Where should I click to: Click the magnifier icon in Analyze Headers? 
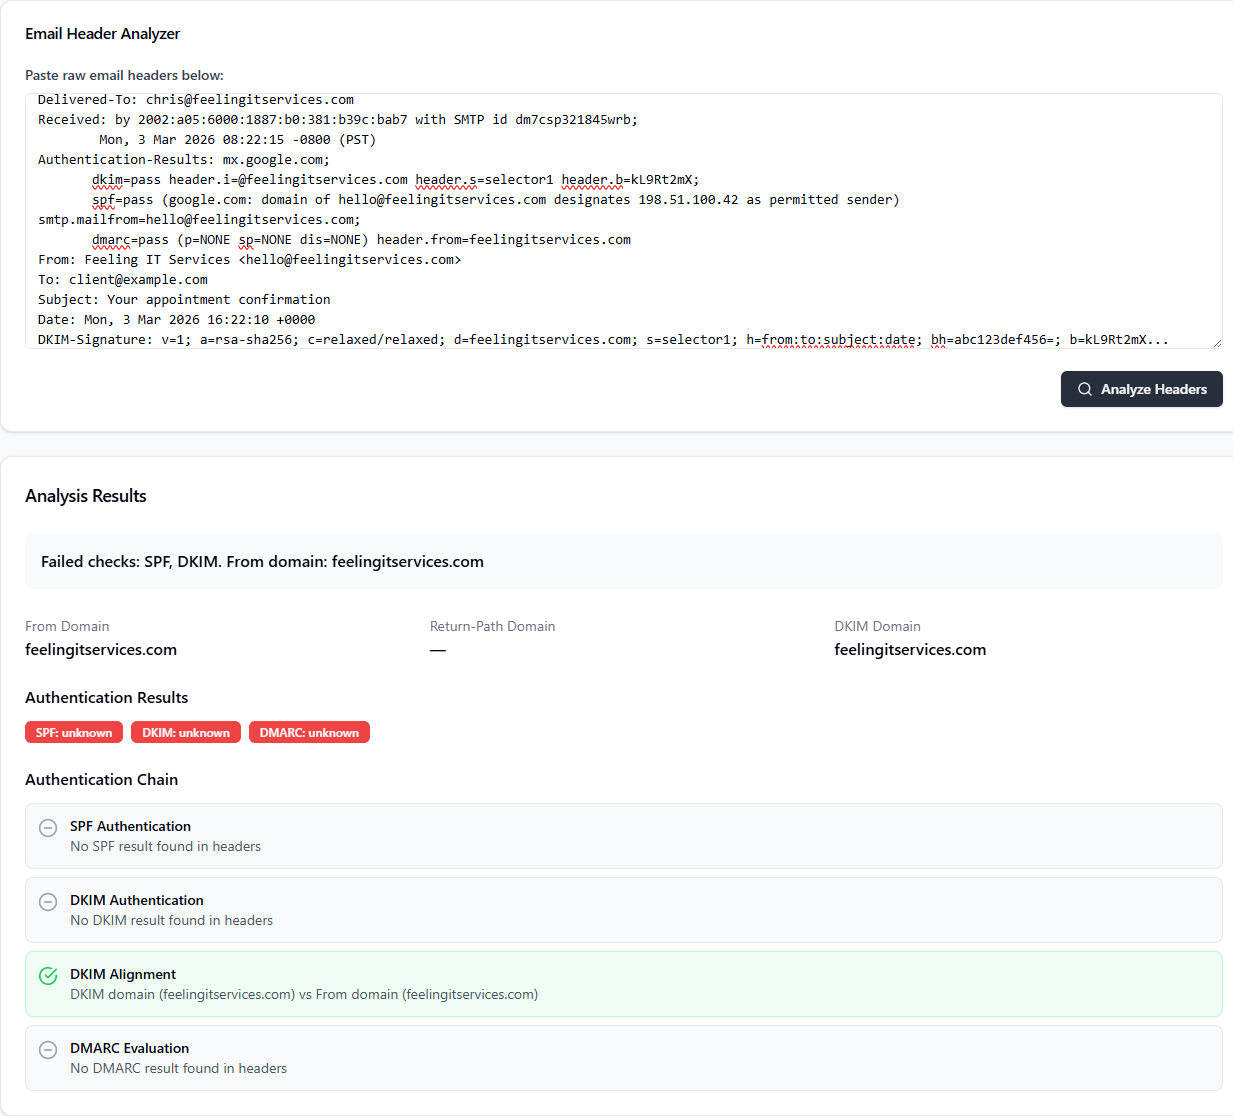pos(1085,389)
